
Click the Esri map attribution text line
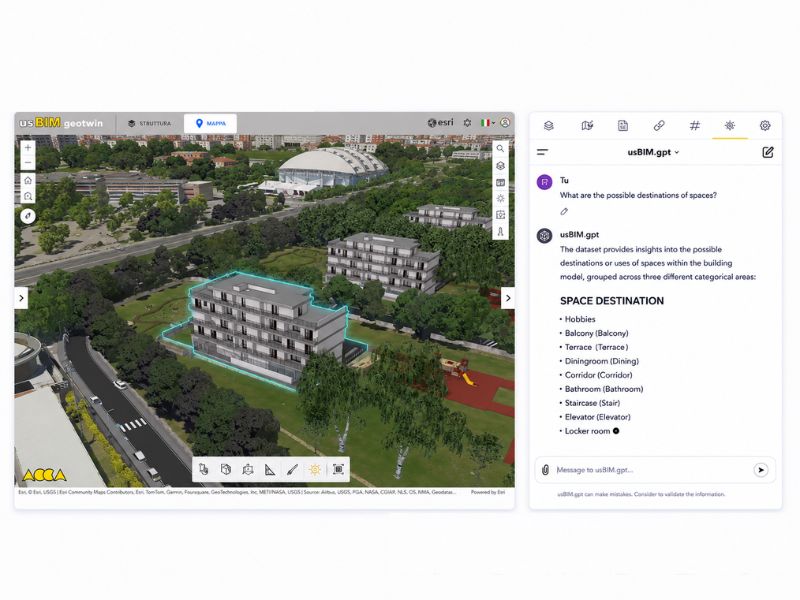(237, 492)
